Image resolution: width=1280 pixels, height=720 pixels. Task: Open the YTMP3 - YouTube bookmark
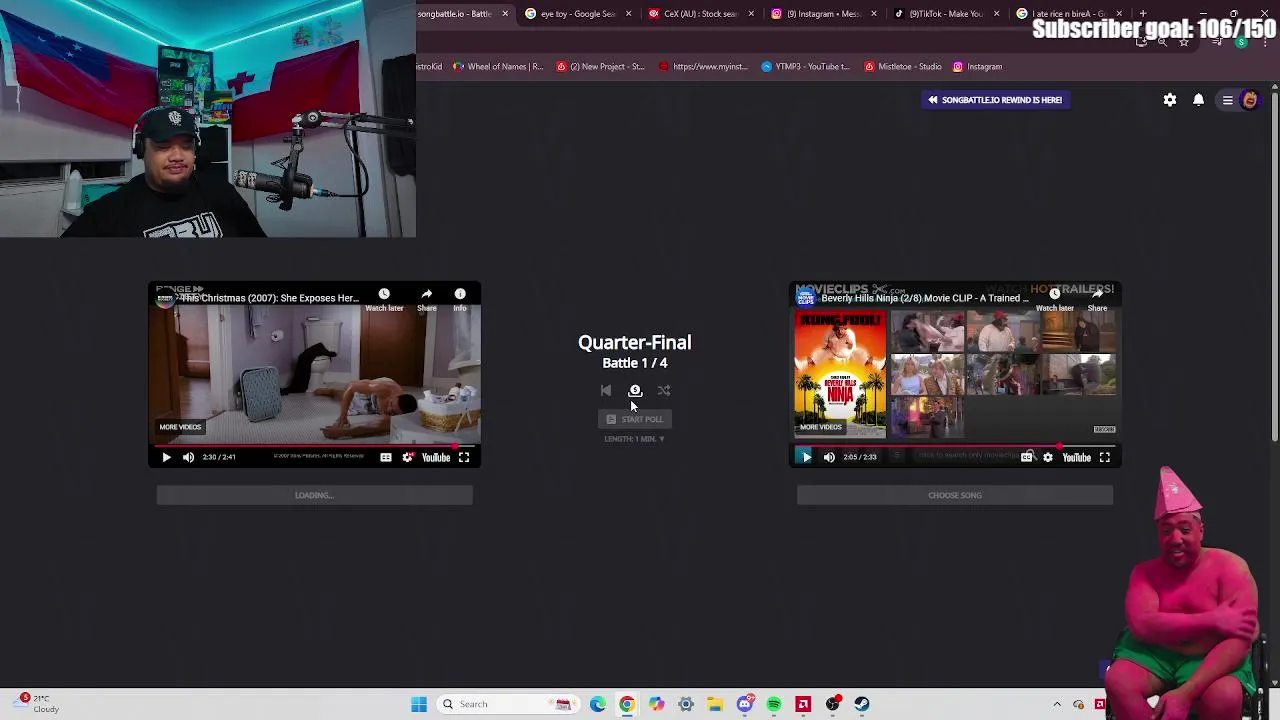805,67
